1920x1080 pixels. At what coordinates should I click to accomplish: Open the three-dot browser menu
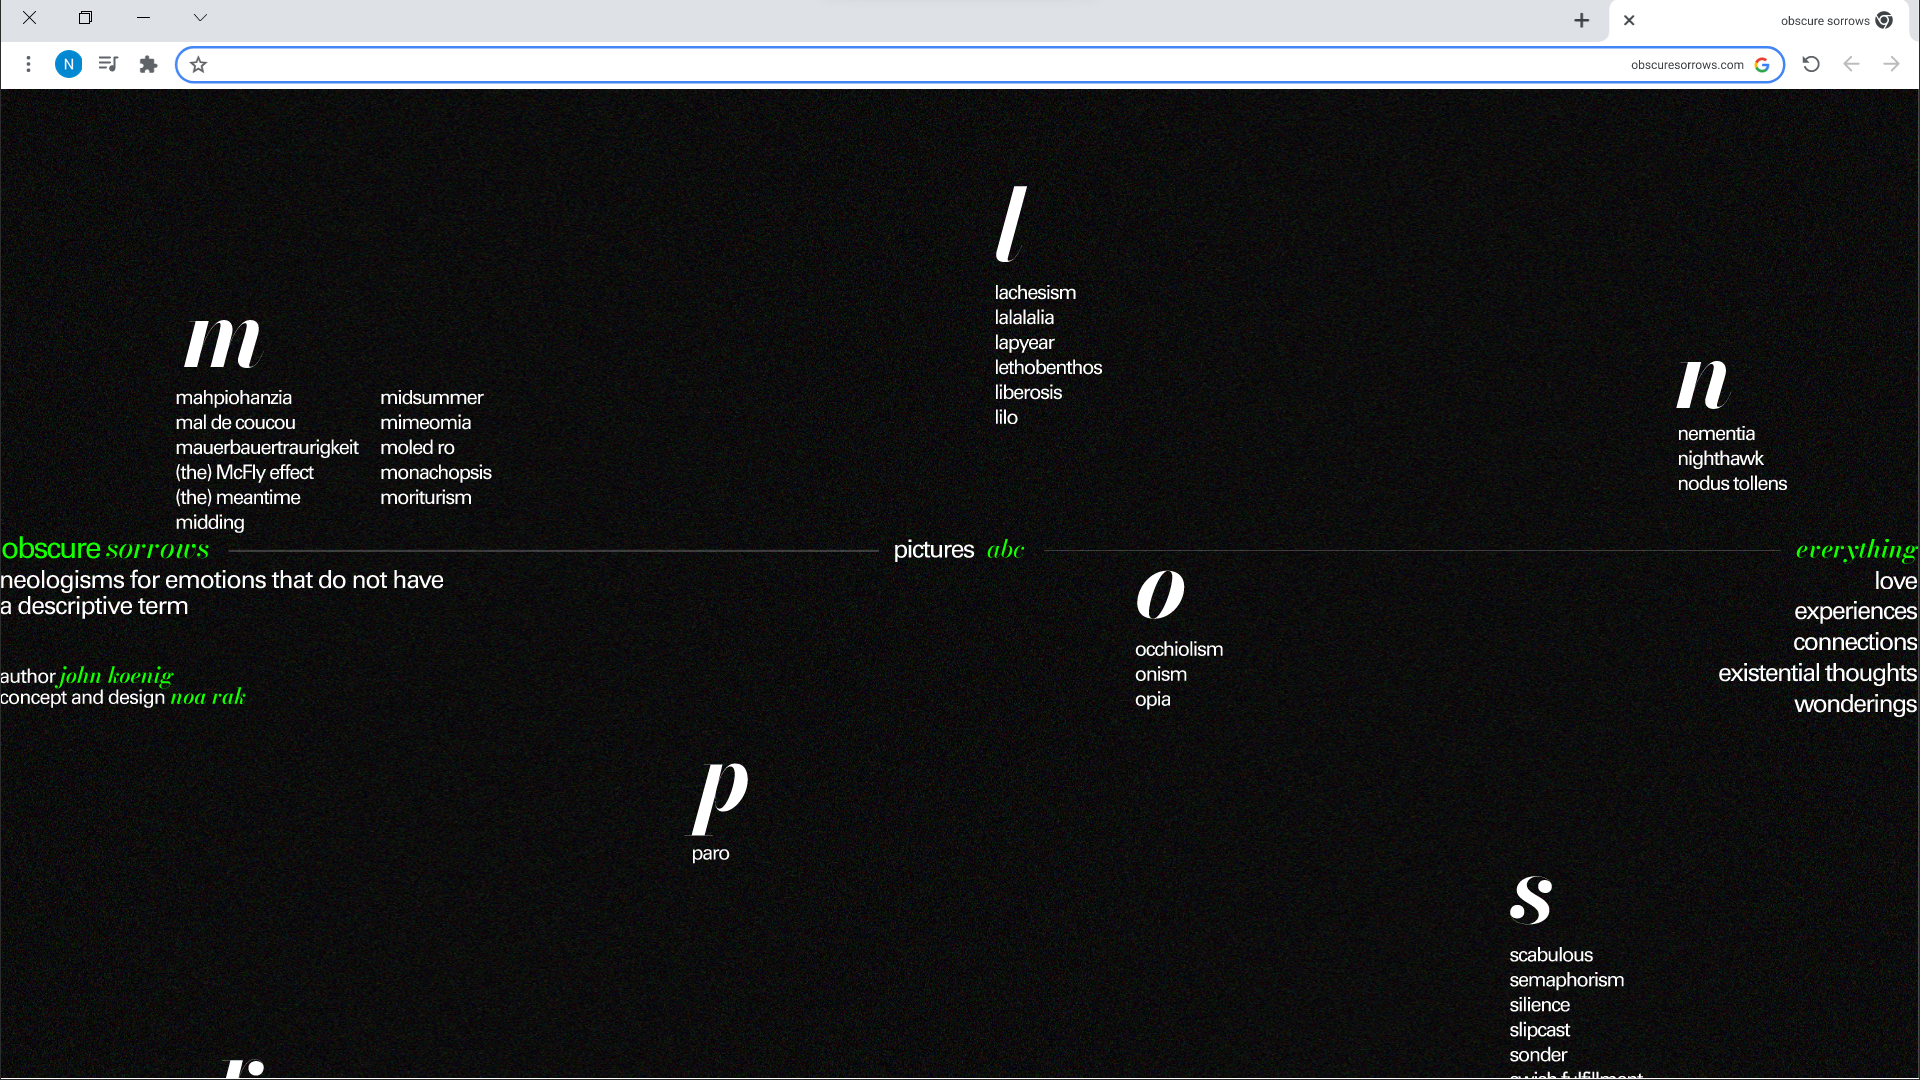coord(28,65)
